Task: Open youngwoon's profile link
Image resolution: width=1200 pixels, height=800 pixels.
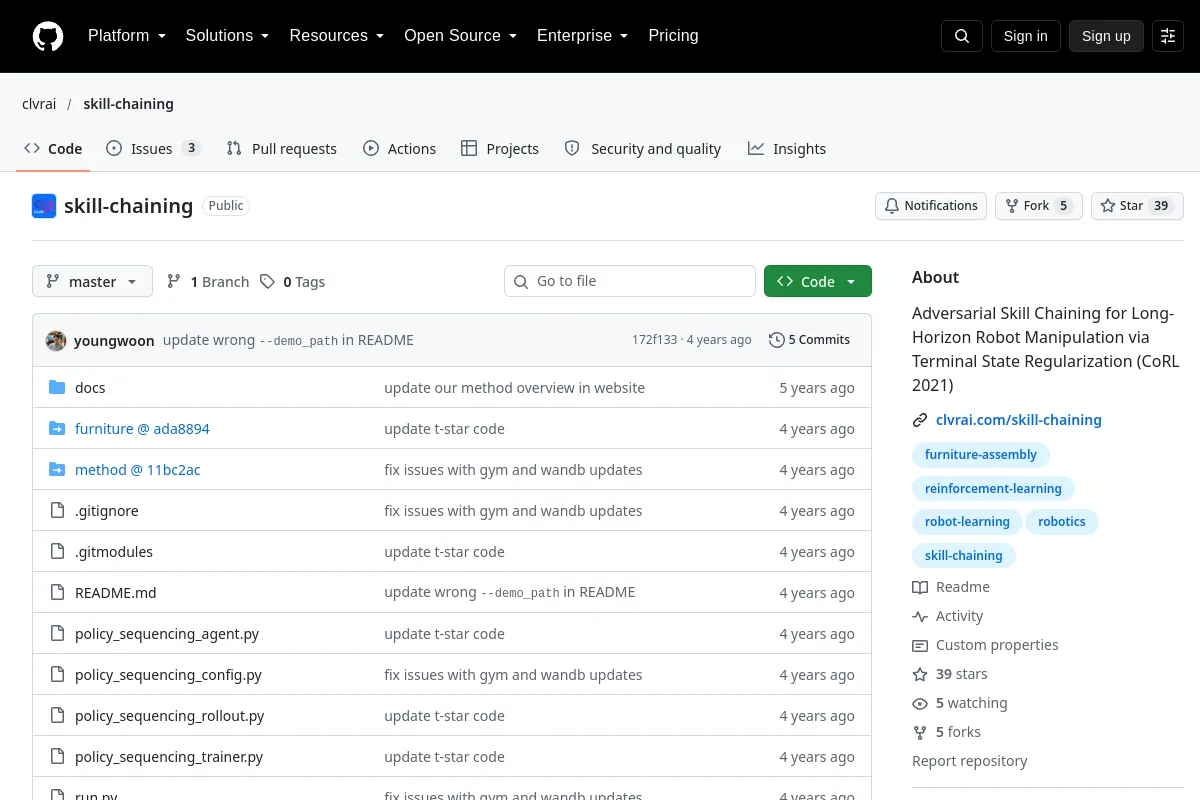Action: tap(114, 340)
